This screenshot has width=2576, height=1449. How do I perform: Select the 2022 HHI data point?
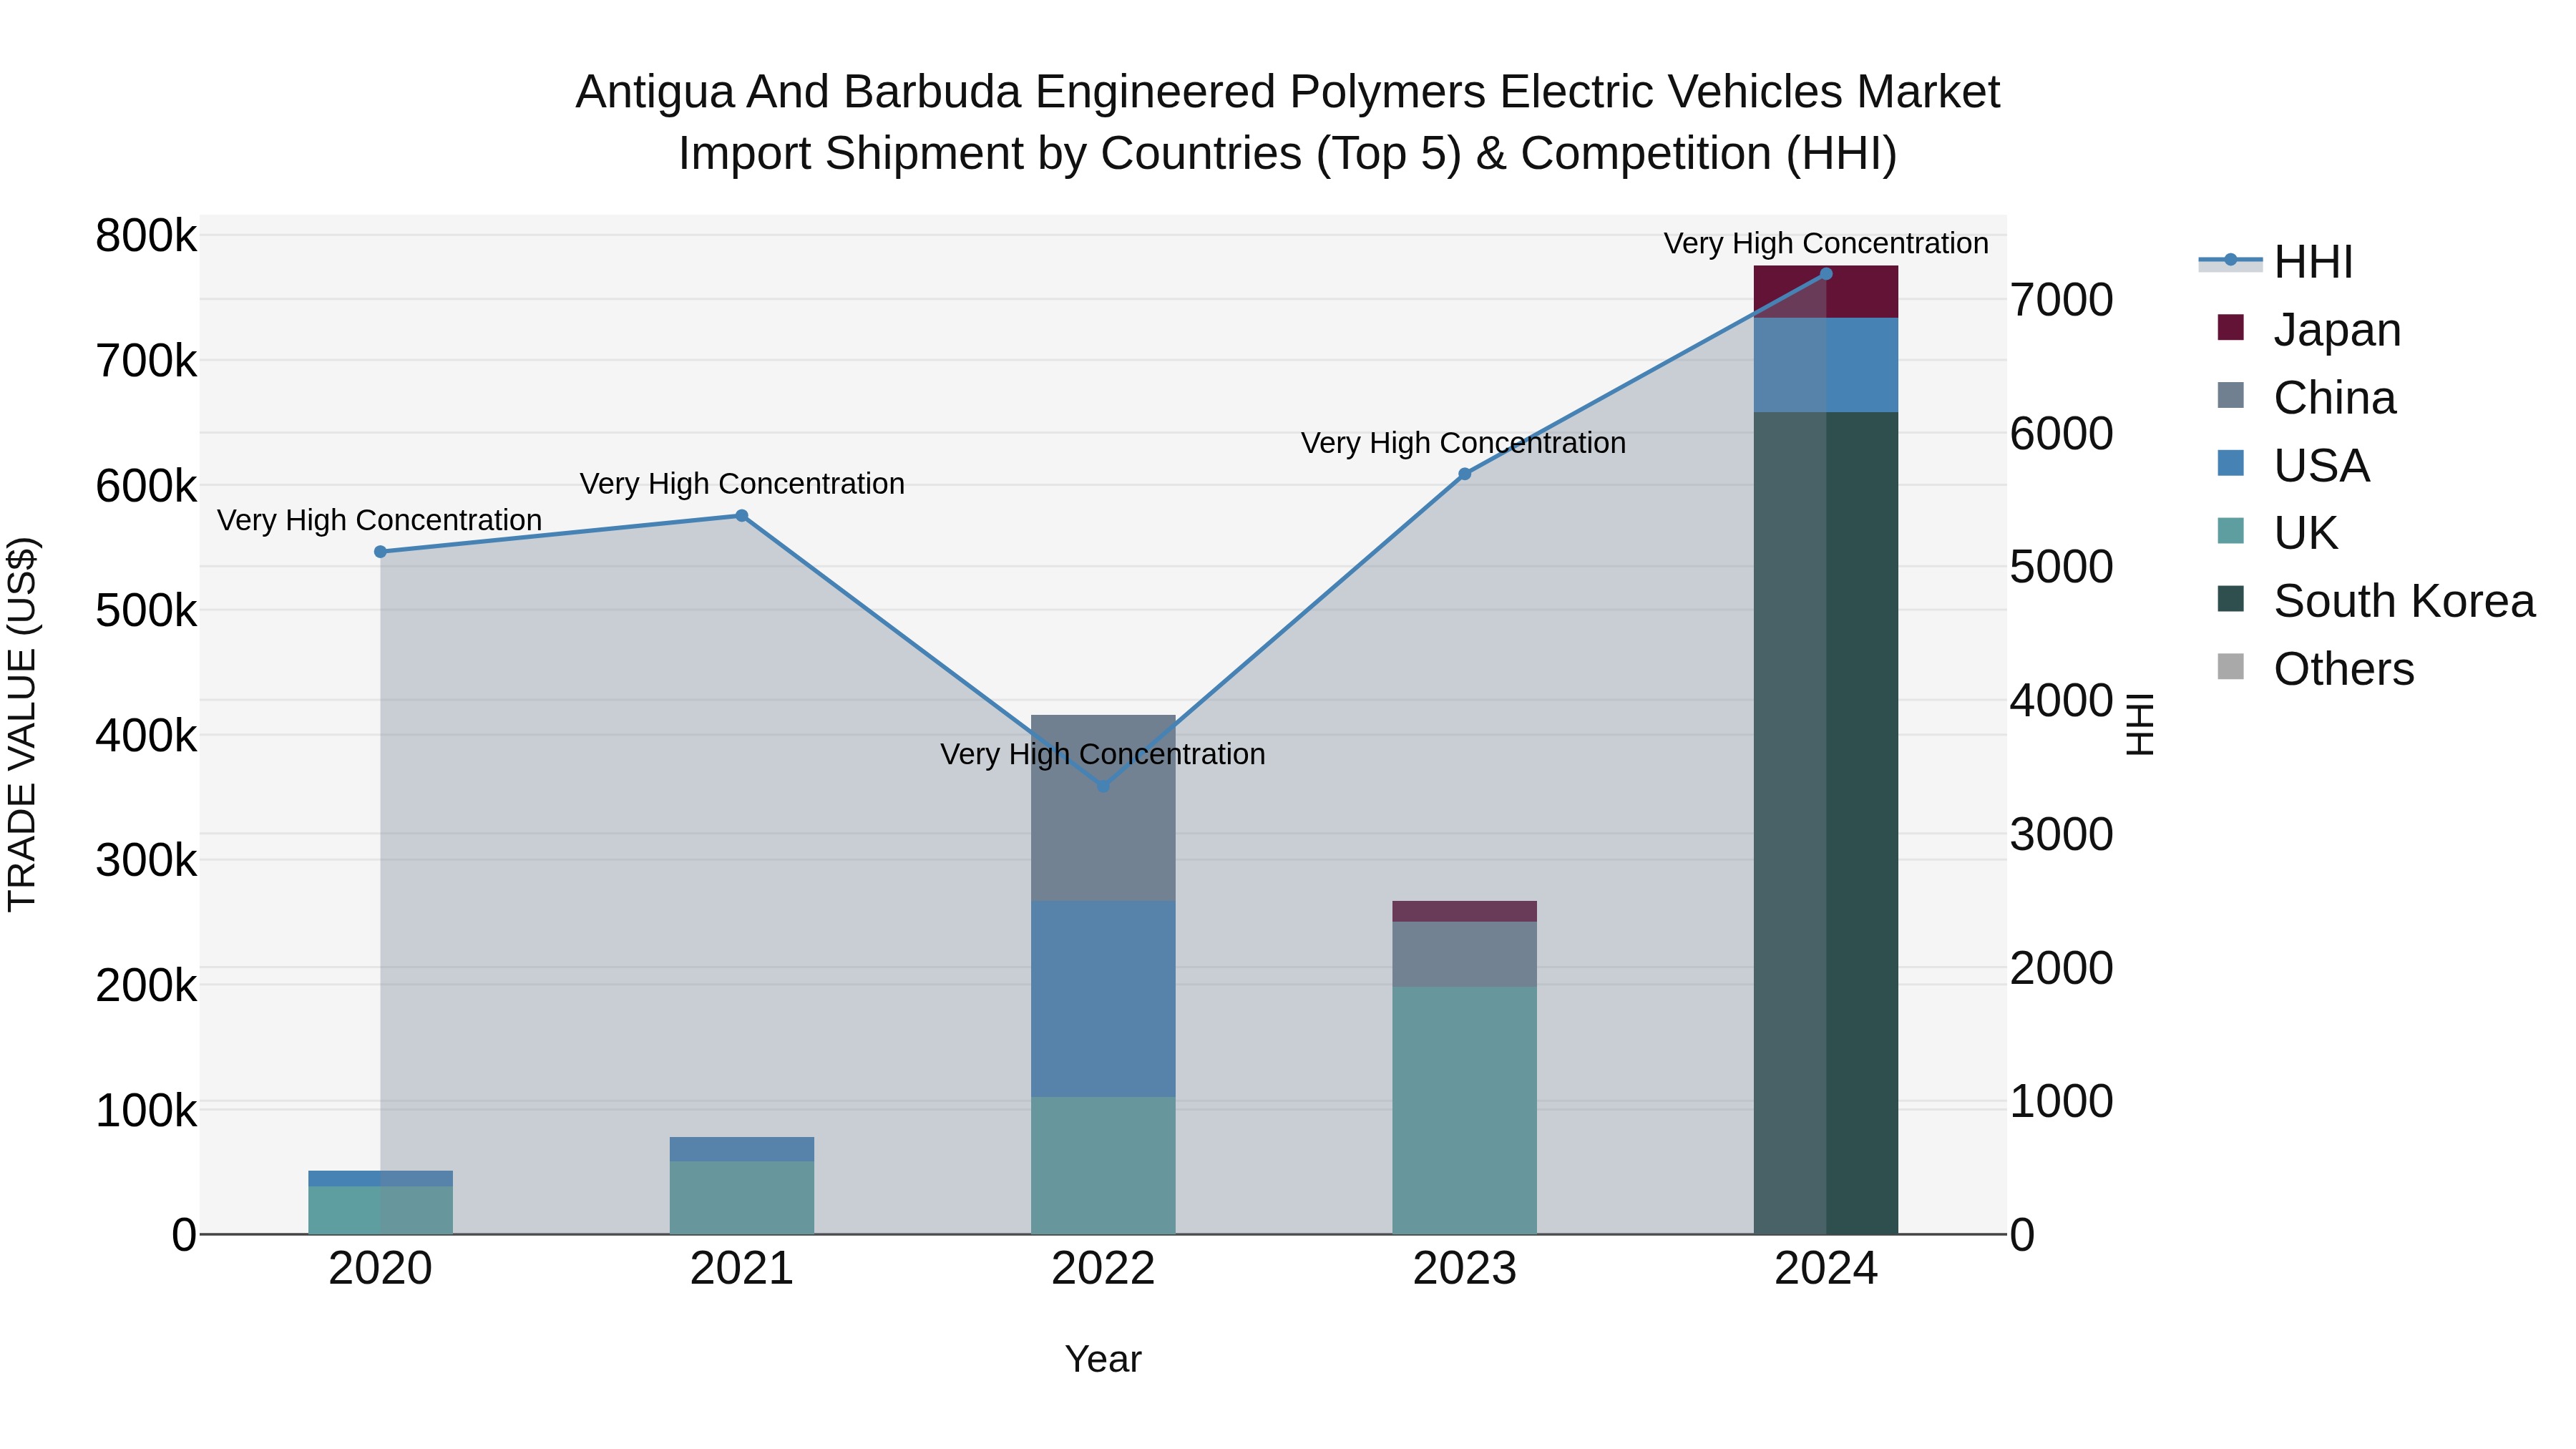click(x=1103, y=786)
